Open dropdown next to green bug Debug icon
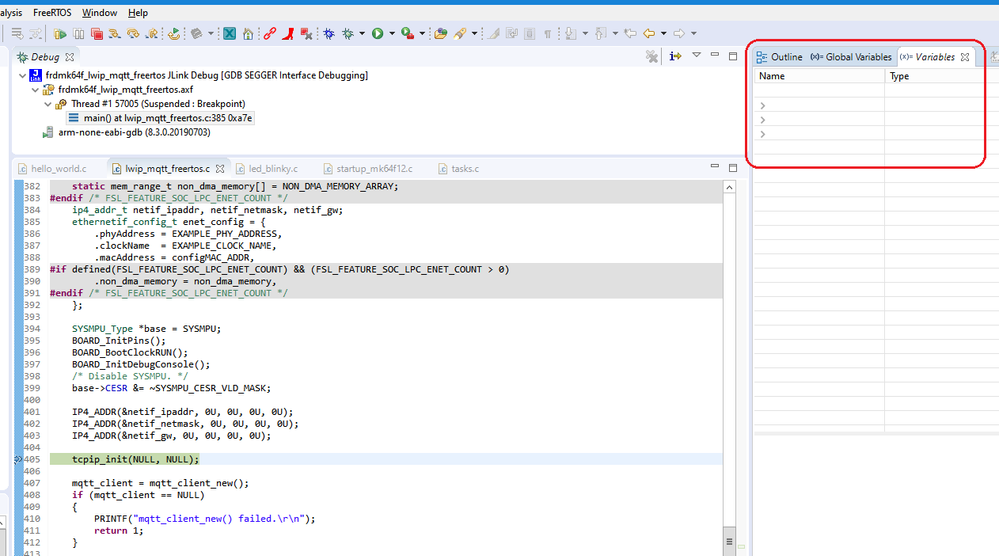This screenshot has height=556, width=999. click(362, 34)
